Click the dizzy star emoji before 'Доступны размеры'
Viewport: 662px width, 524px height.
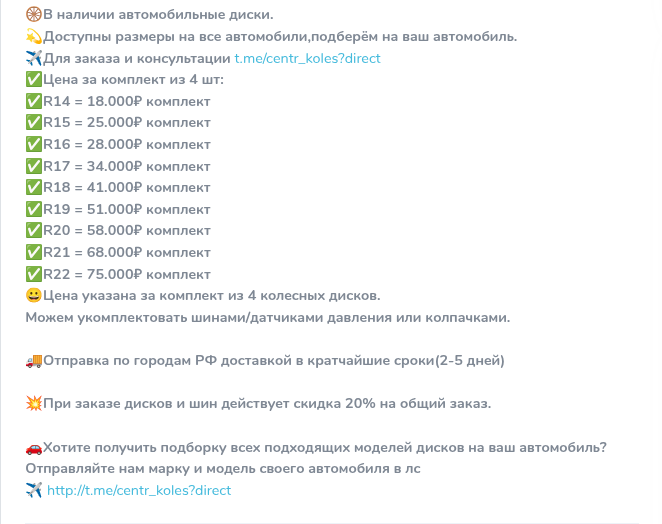33,37
